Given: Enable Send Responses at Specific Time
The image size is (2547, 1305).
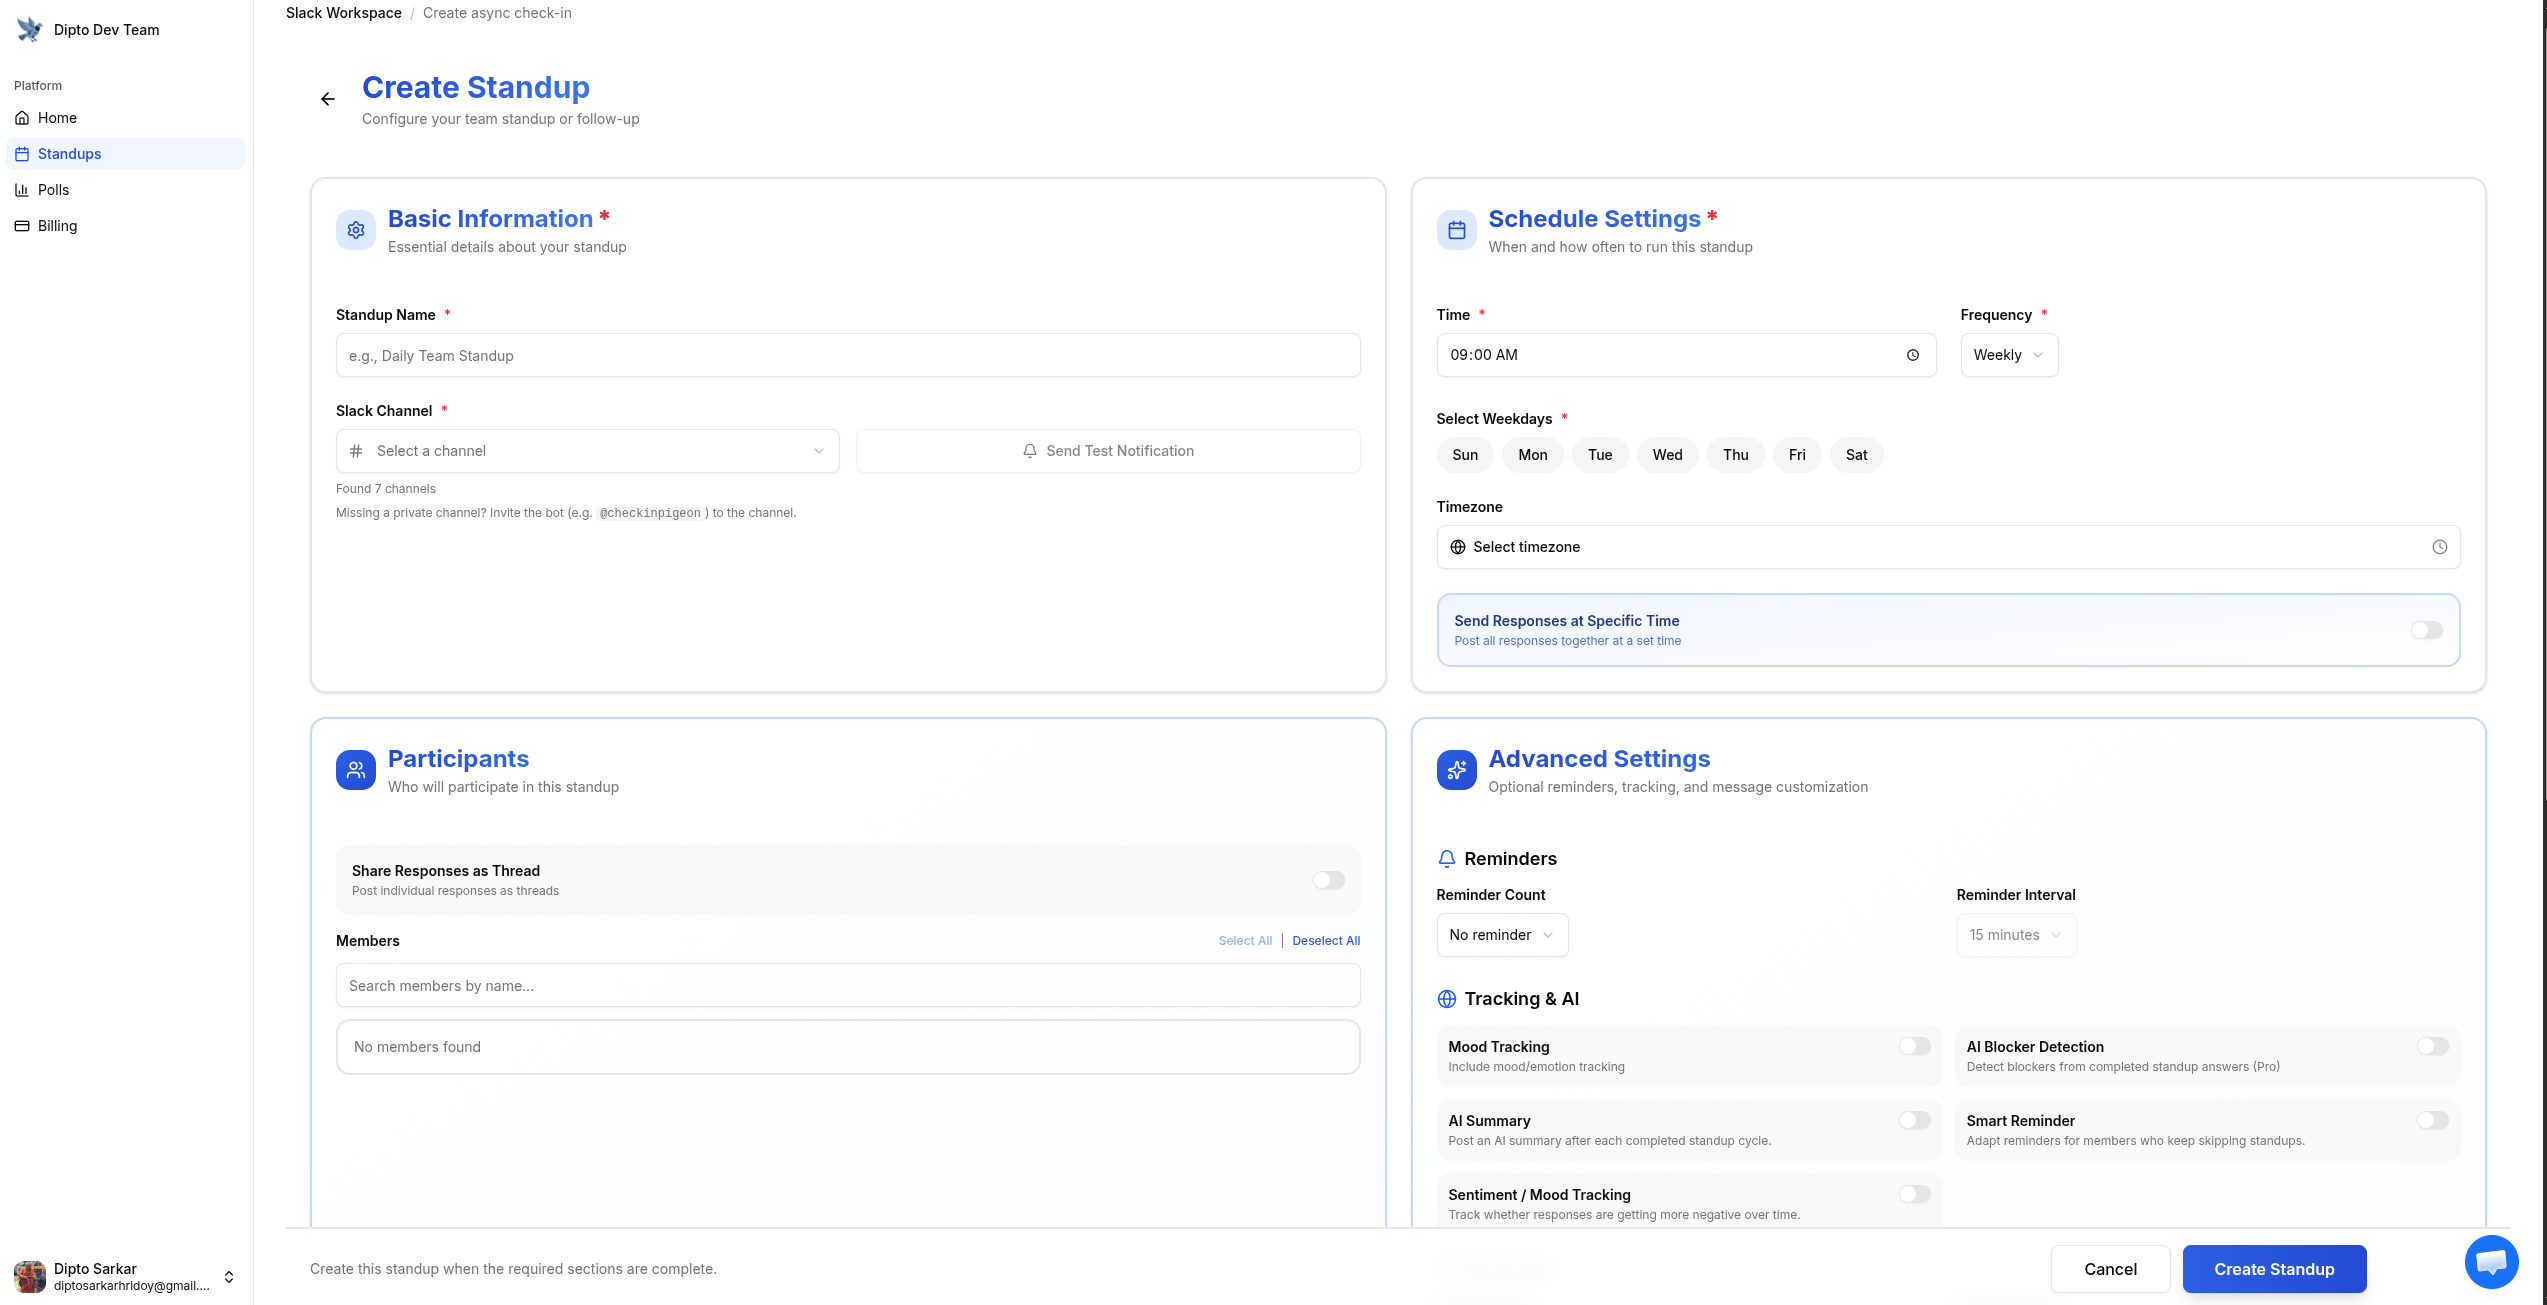Looking at the screenshot, I should coord(2426,630).
